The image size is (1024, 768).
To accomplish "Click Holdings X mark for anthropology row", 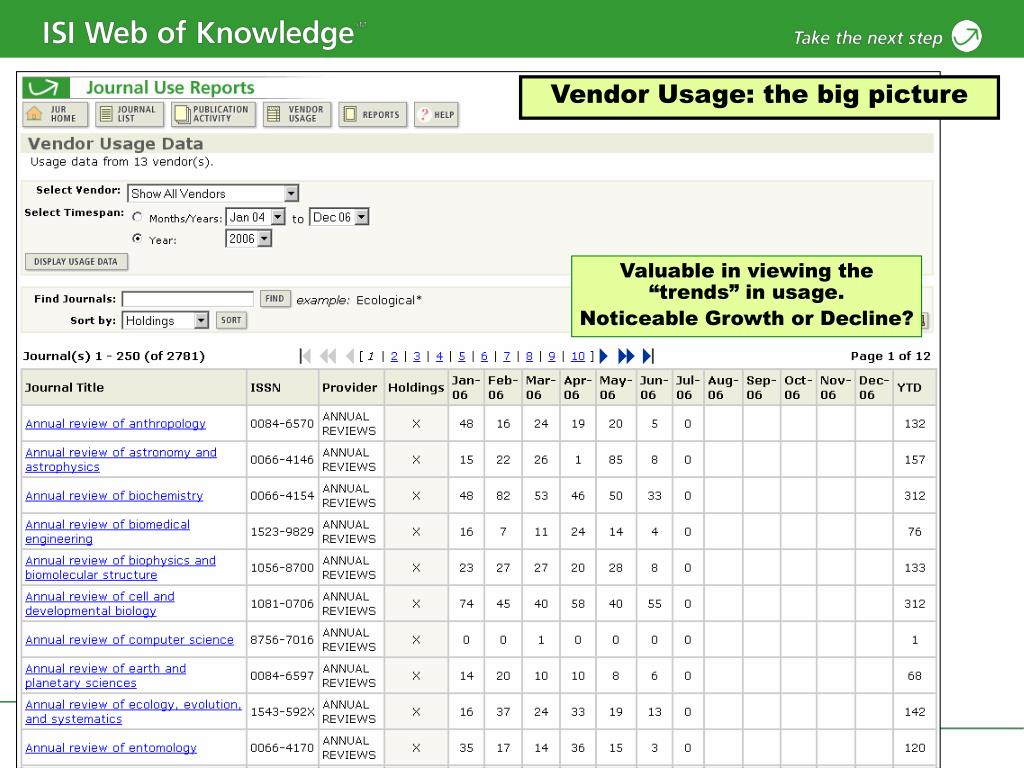I will pyautogui.click(x=416, y=423).
